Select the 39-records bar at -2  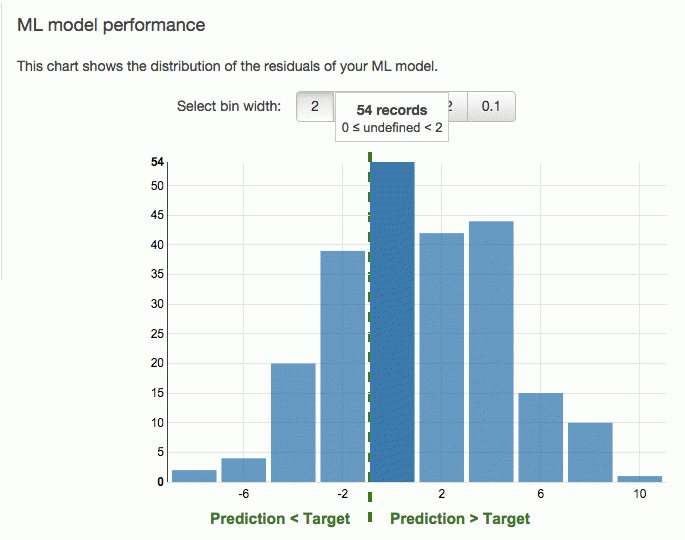(x=342, y=367)
